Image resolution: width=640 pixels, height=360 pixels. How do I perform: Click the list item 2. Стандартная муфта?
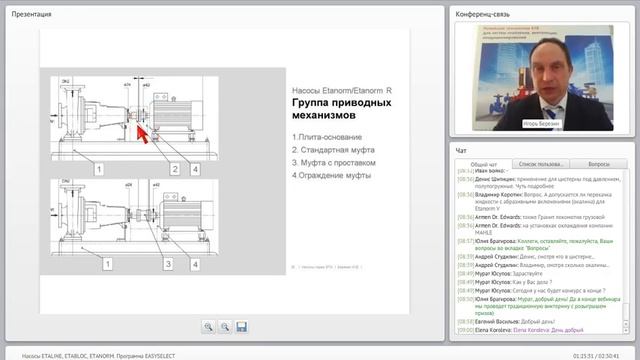pos(333,150)
